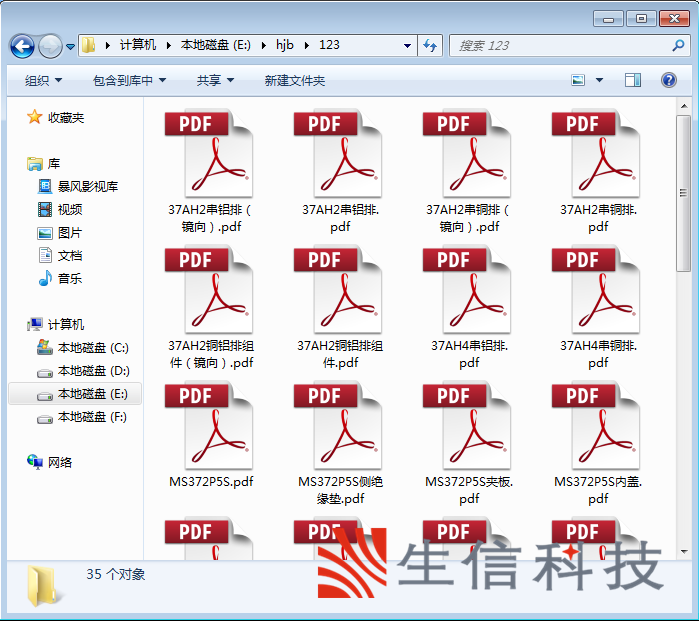699x621 pixels.
Task: Select file MS372P5S夹板.pdf
Action: pyautogui.click(x=469, y=443)
